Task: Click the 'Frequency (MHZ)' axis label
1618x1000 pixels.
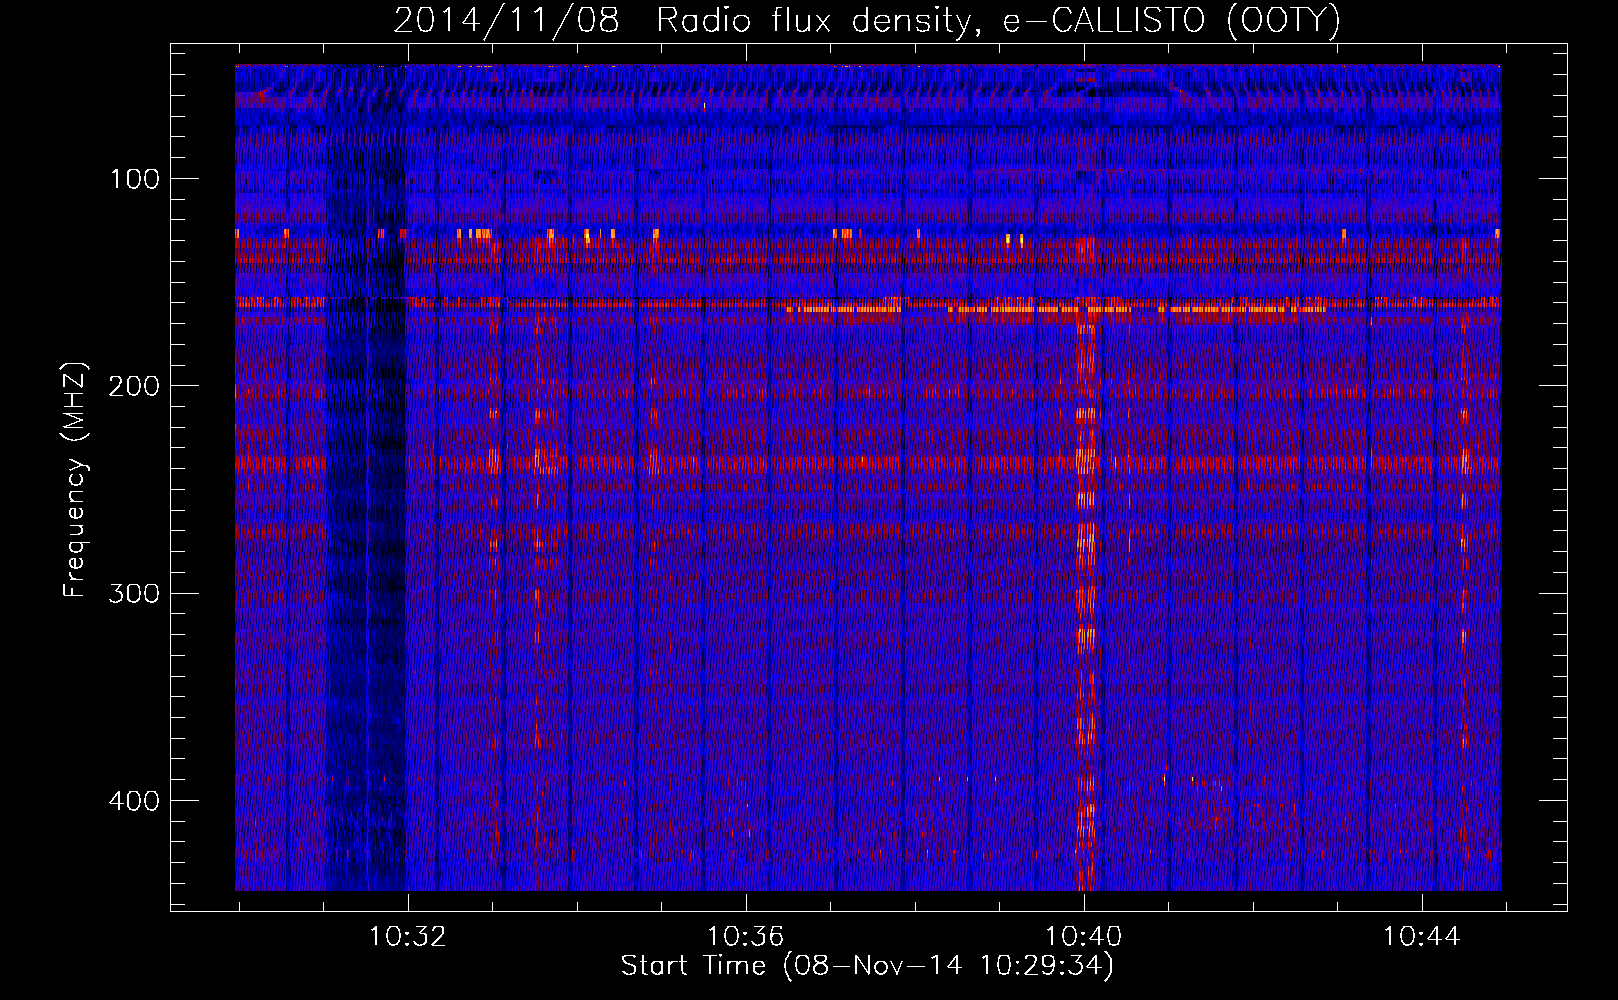Action: click(75, 480)
